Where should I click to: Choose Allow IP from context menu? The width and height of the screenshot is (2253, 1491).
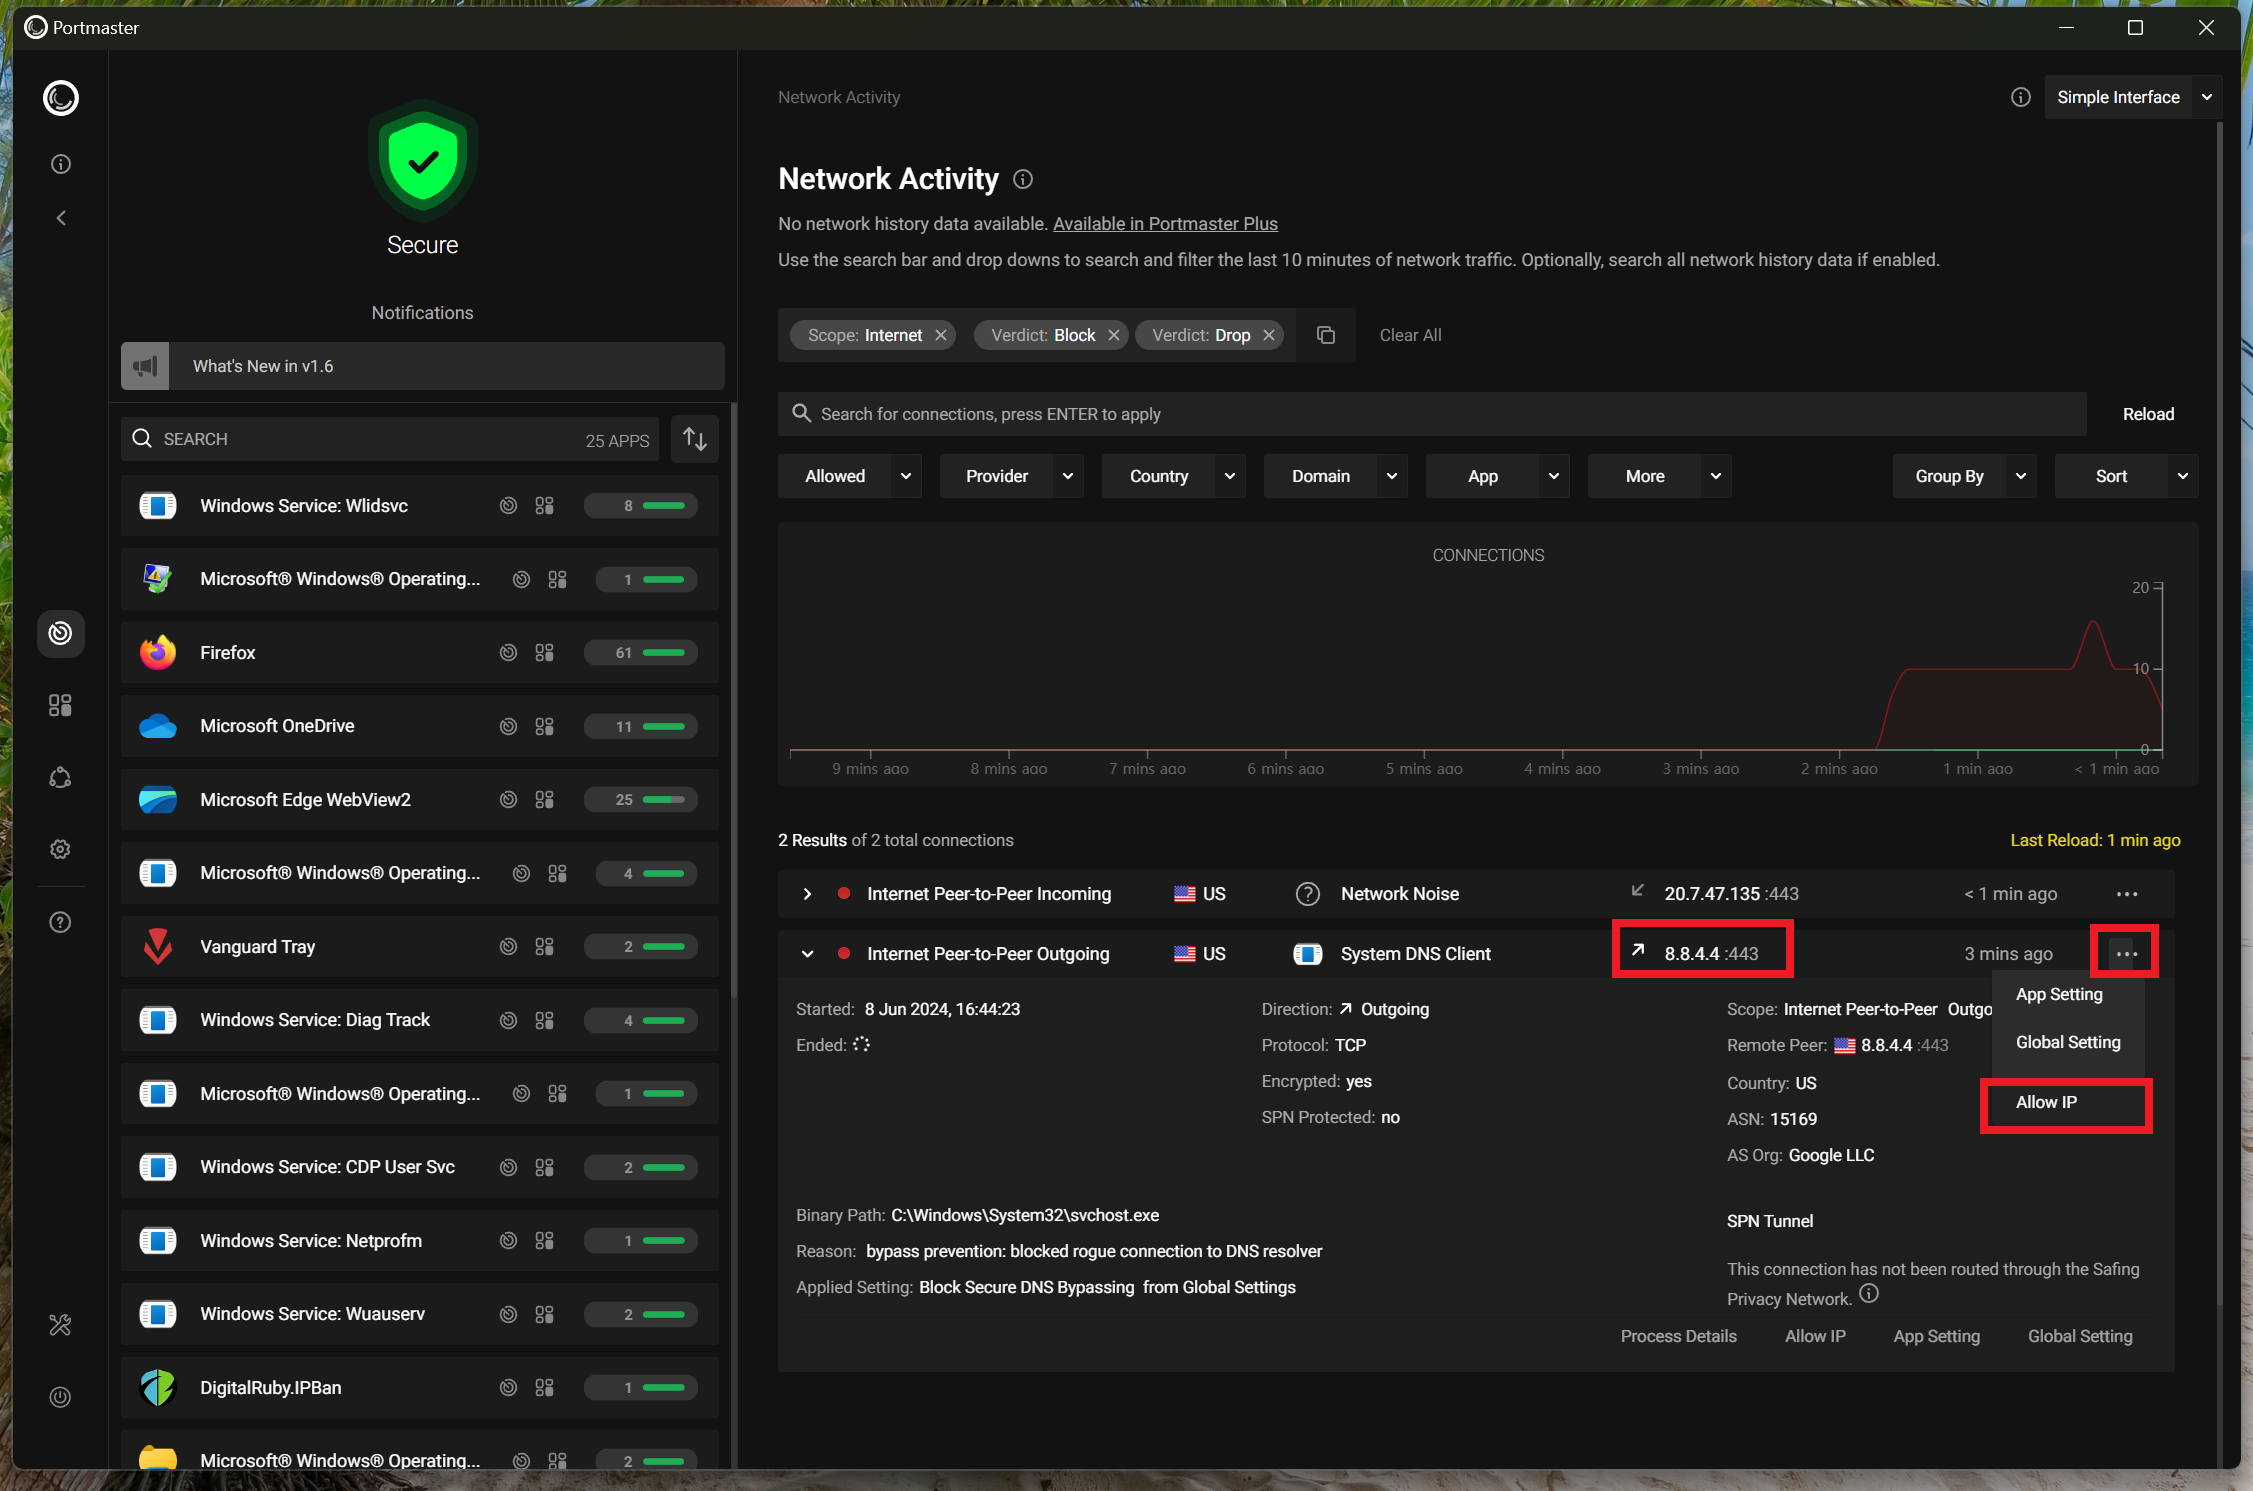[x=2046, y=1102]
